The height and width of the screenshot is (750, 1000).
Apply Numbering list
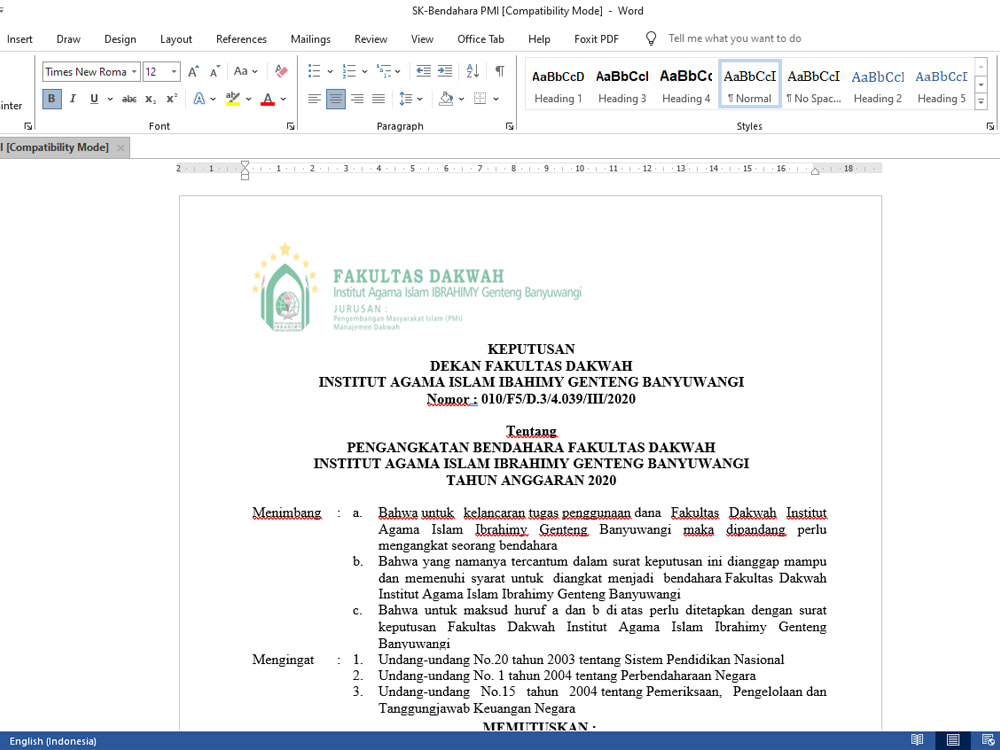tap(349, 71)
